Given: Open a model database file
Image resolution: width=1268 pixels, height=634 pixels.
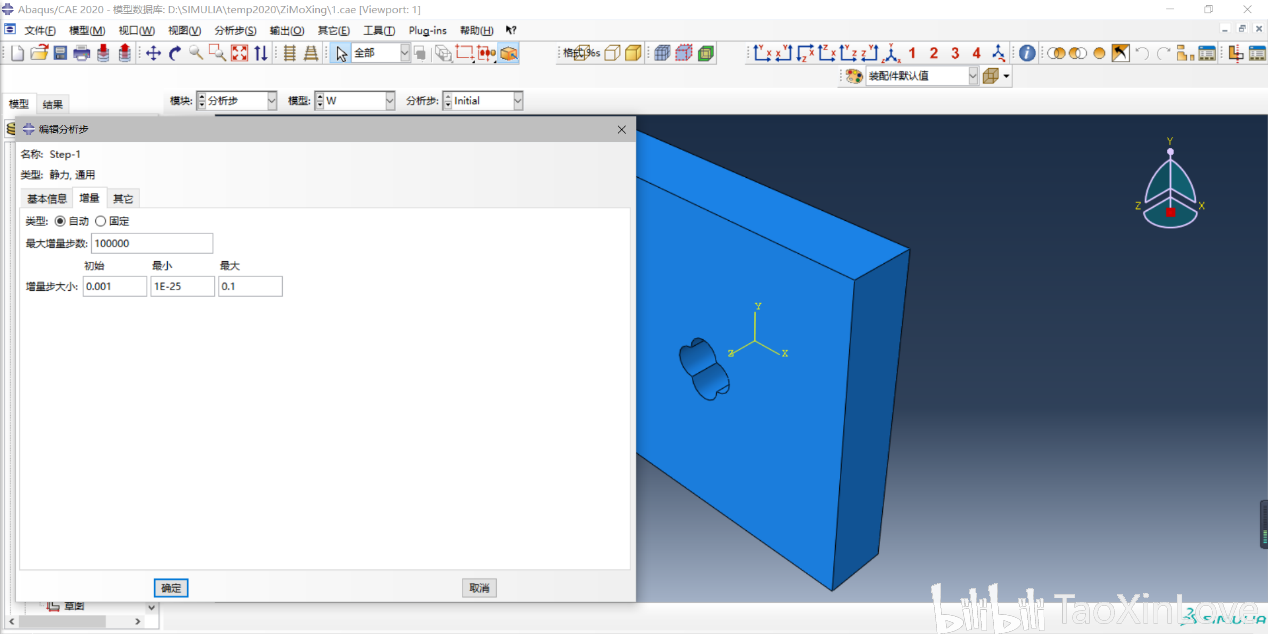Looking at the screenshot, I should pos(39,53).
